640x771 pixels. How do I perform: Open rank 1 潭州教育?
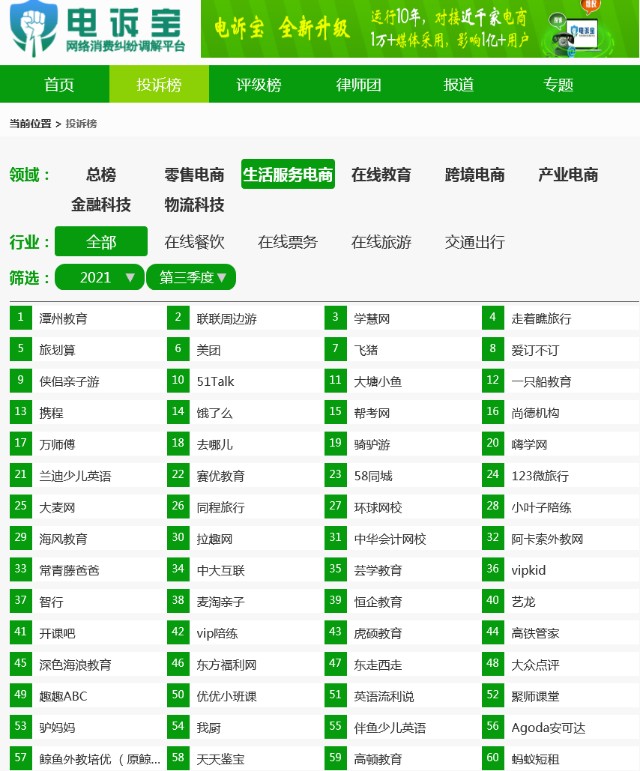[63, 319]
